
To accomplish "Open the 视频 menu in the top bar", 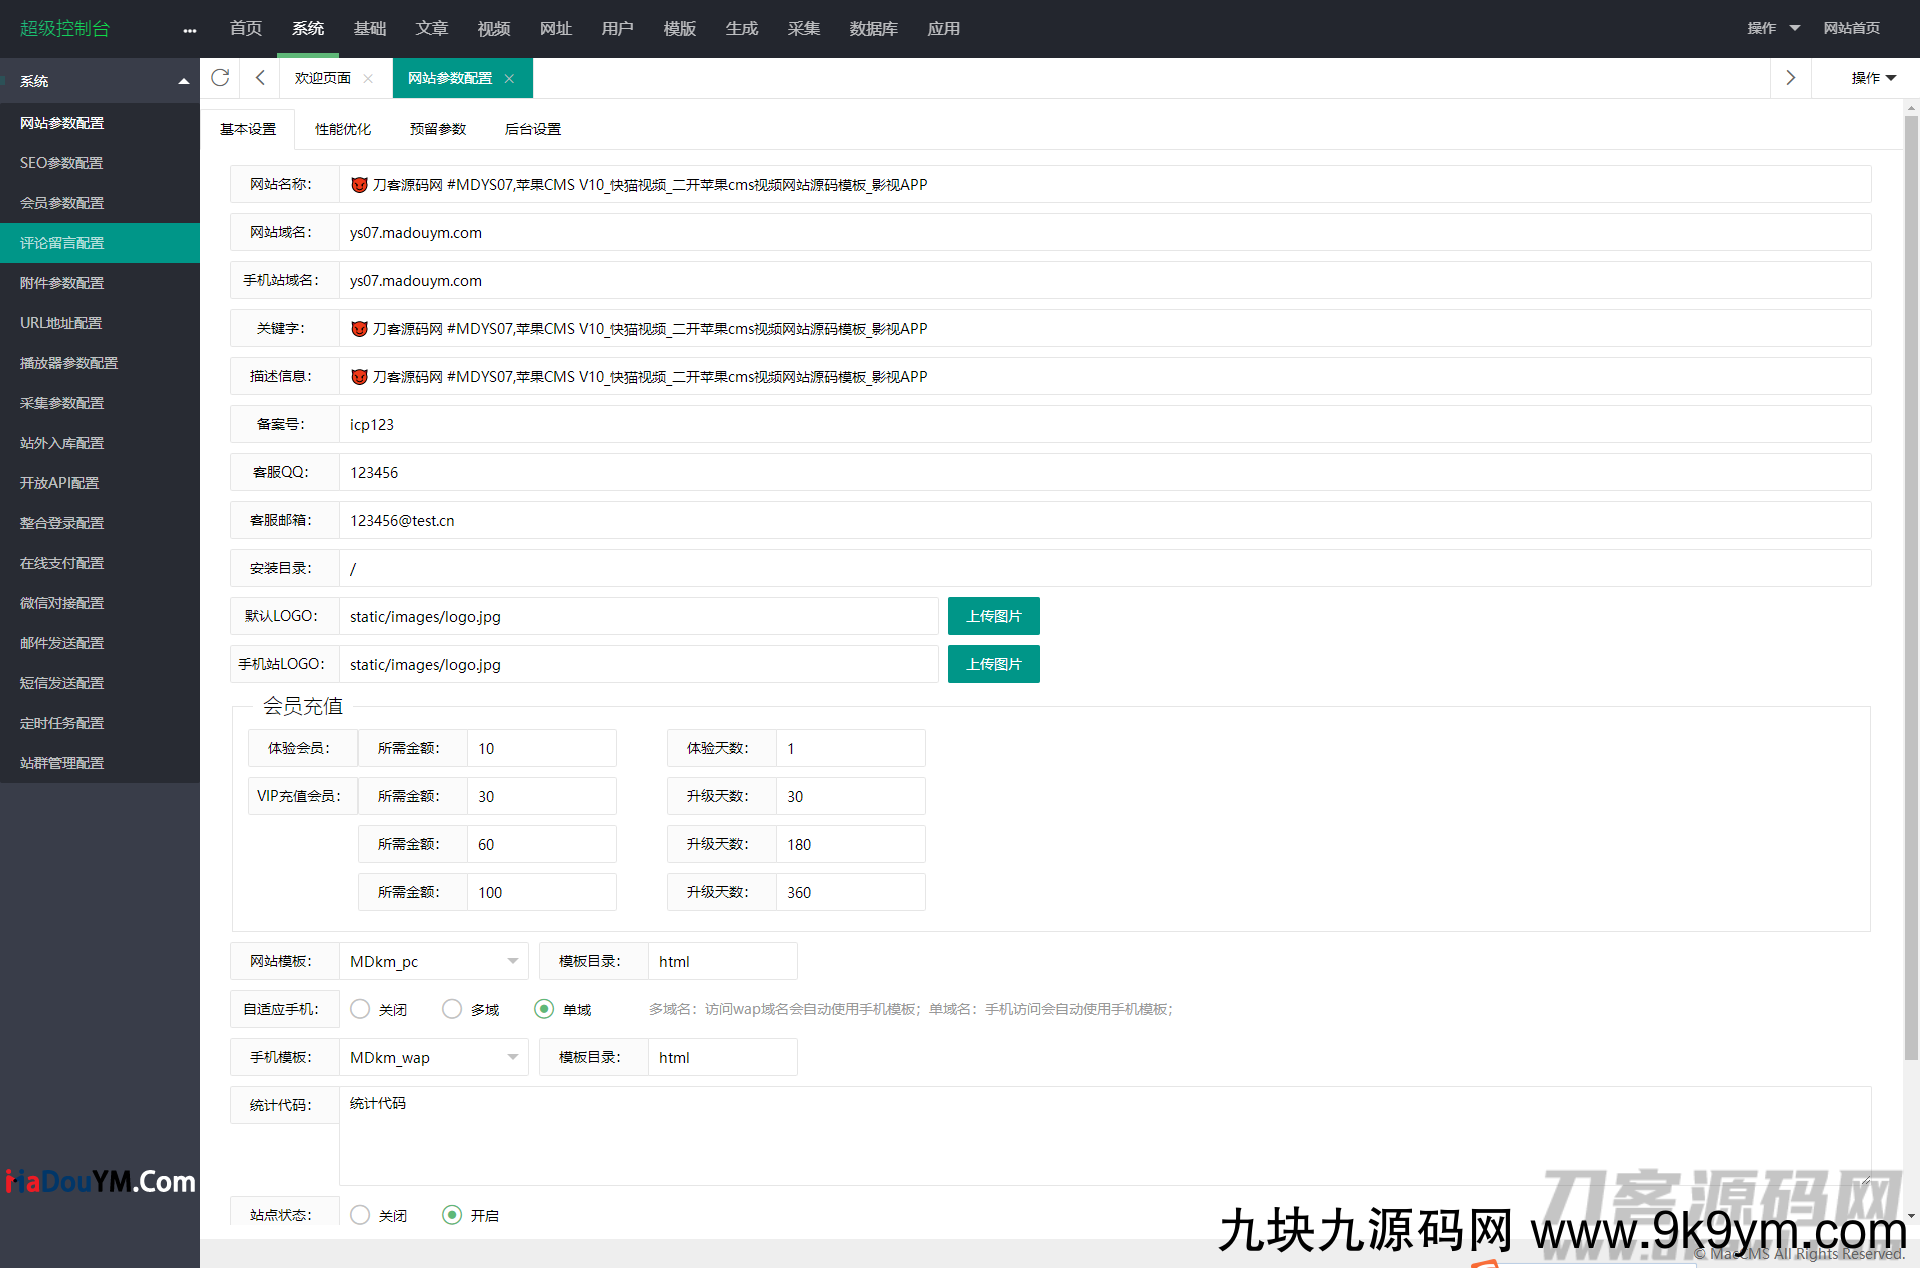I will (493, 28).
